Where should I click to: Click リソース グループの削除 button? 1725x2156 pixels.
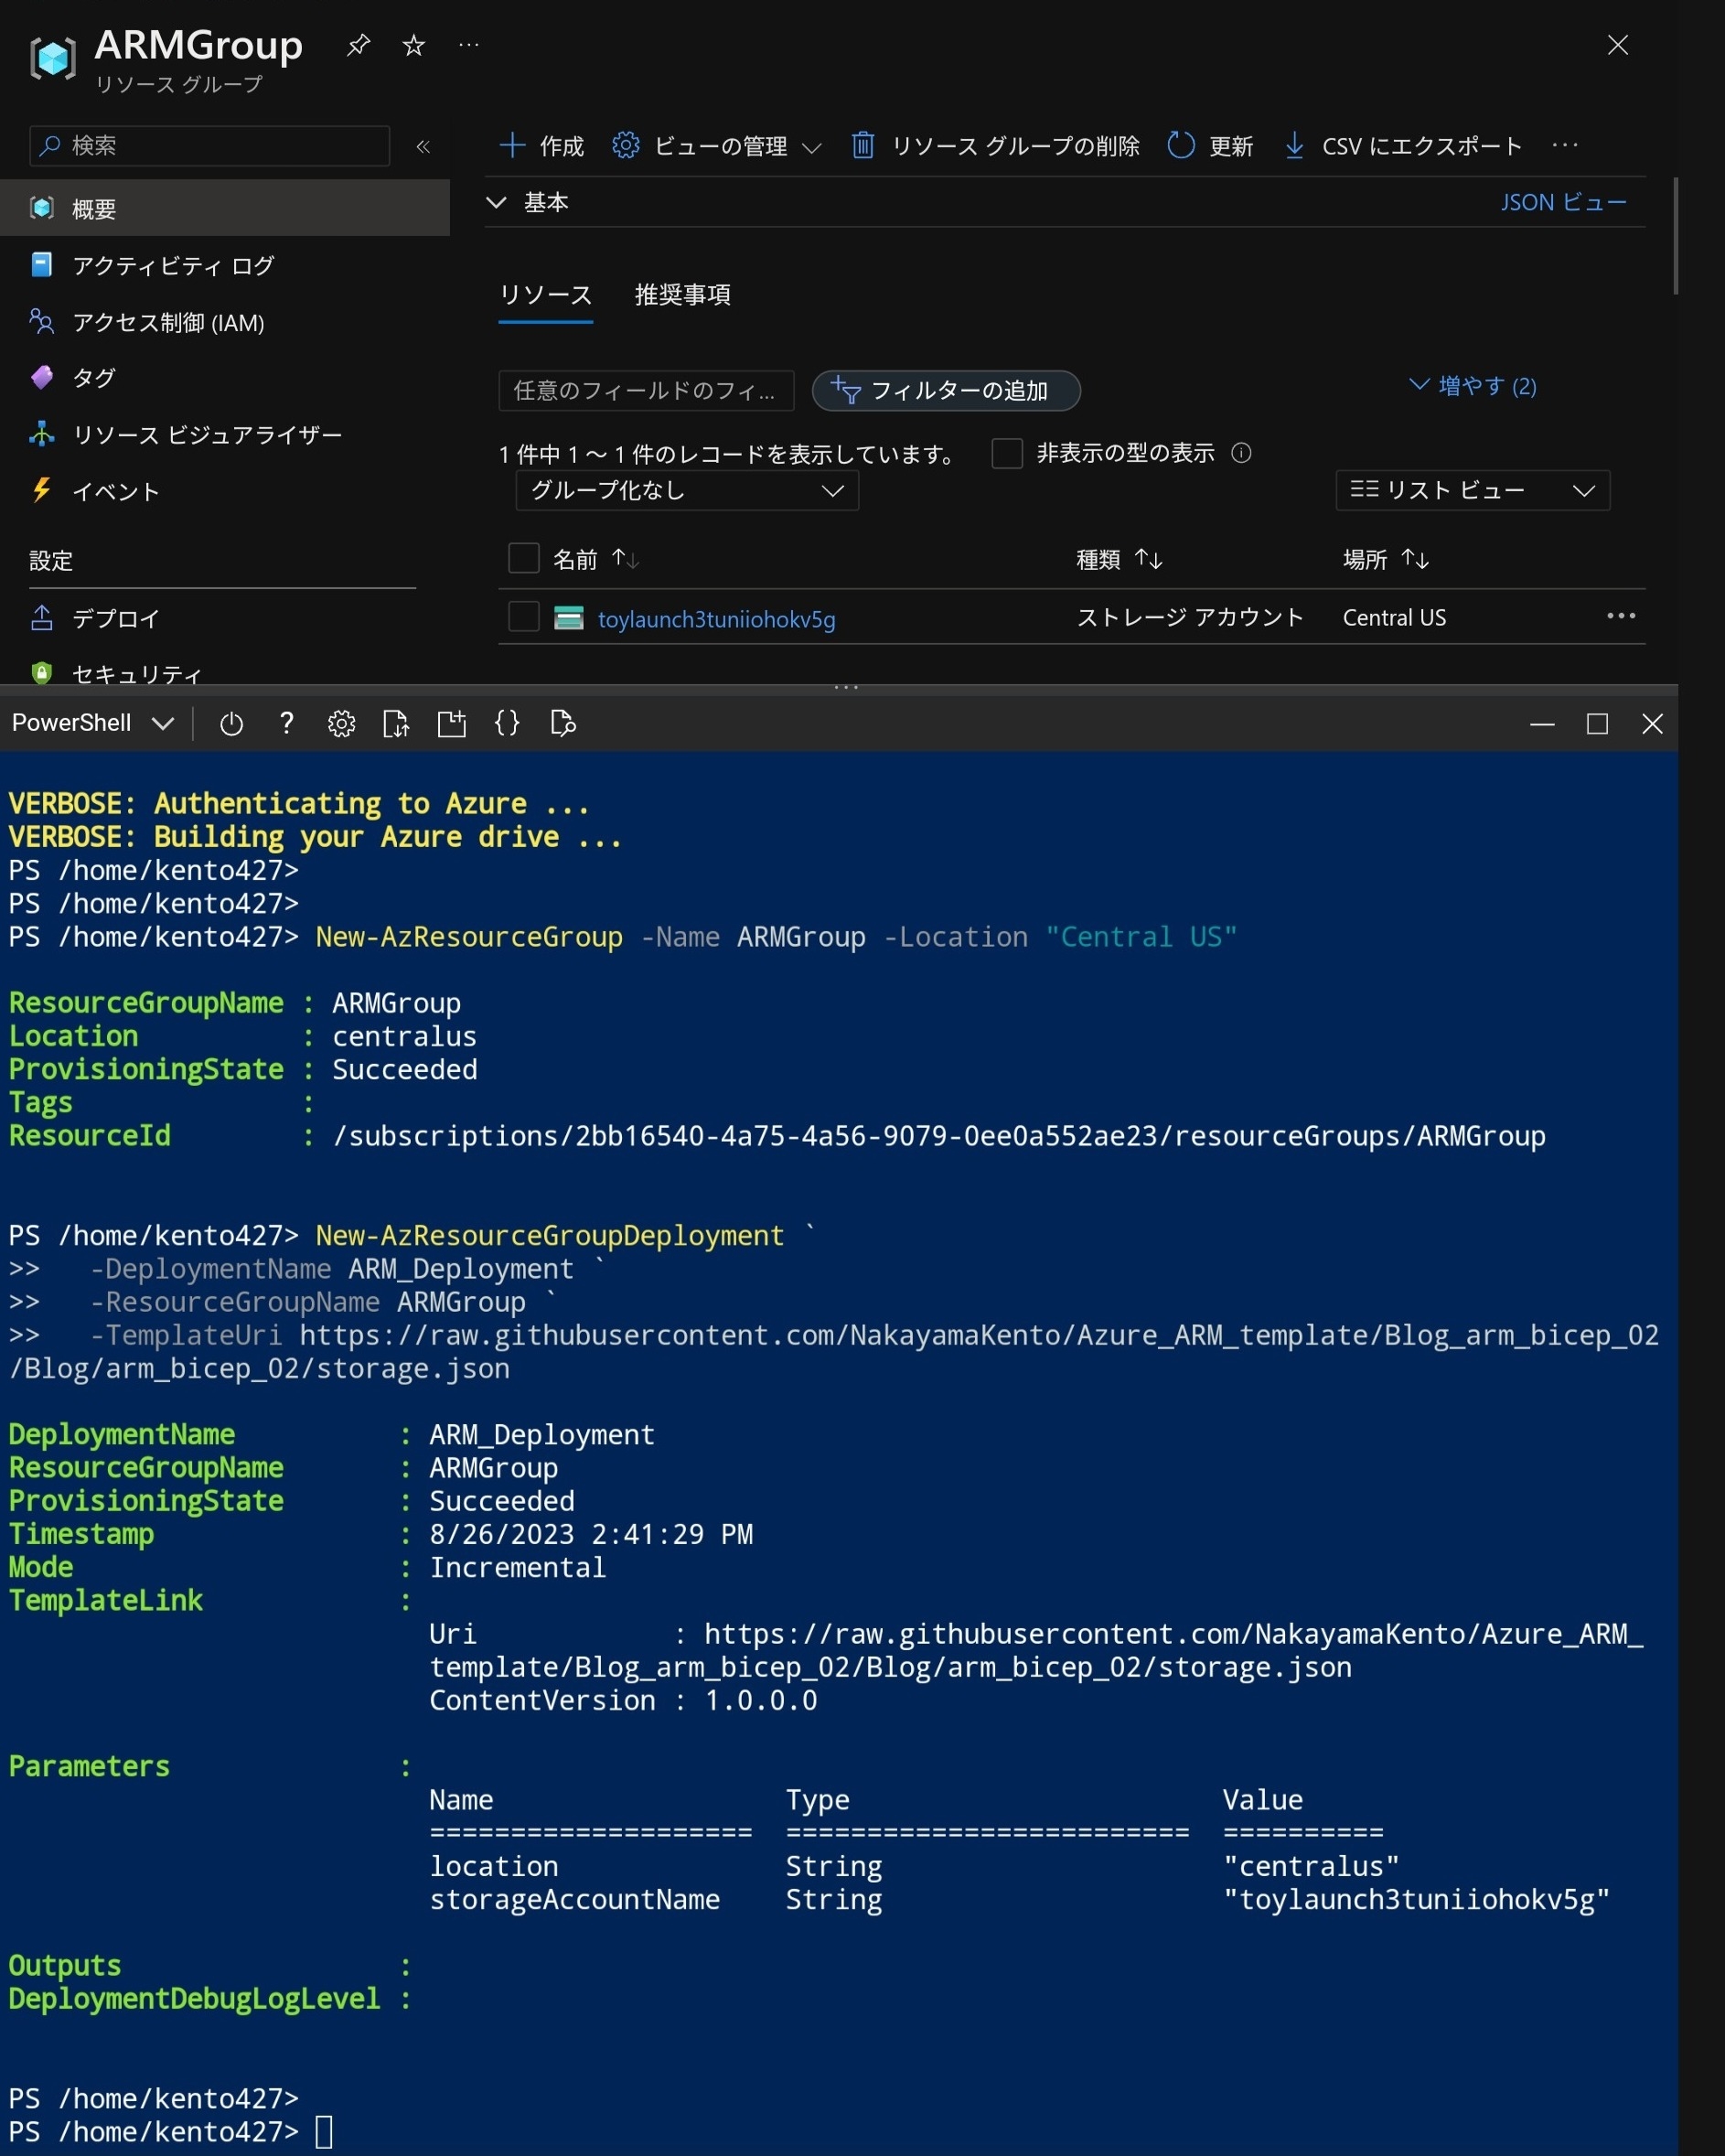(x=995, y=146)
